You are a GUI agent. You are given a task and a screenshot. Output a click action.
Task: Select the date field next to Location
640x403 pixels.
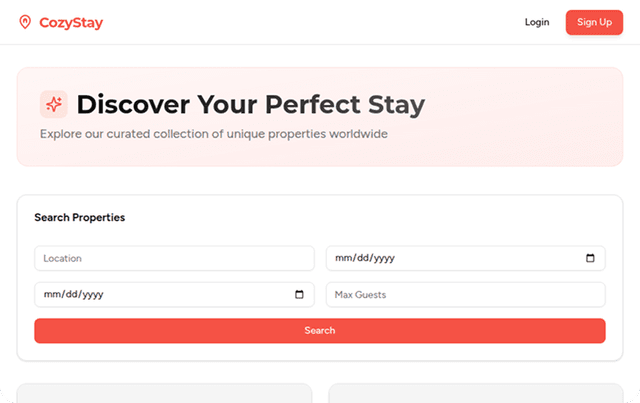pyautogui.click(x=450, y=258)
